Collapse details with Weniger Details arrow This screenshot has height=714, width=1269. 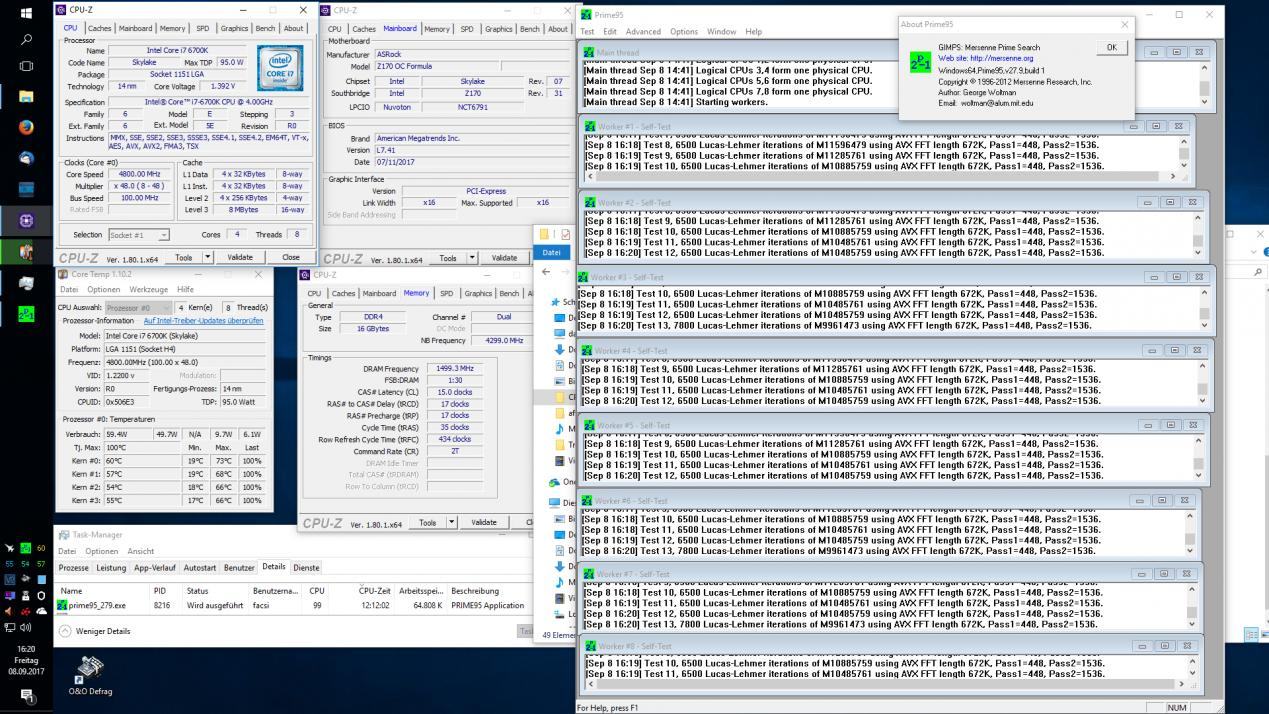click(66, 631)
